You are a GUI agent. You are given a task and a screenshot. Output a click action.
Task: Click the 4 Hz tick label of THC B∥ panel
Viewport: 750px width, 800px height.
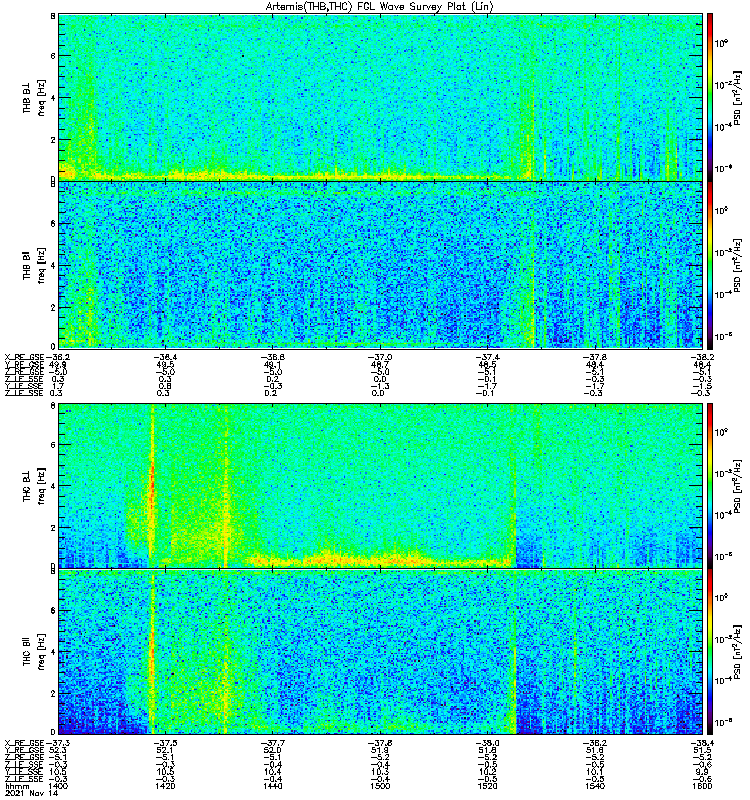(53, 652)
